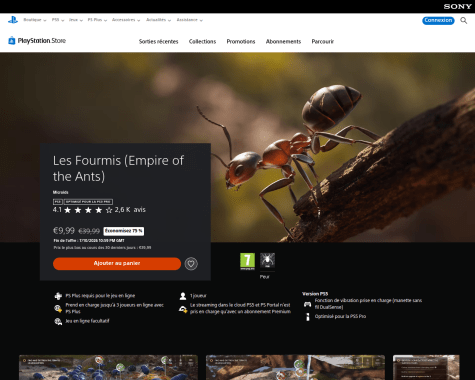The width and height of the screenshot is (475, 380).
Task: Click the spider Peur descriptor icon
Action: [267, 261]
